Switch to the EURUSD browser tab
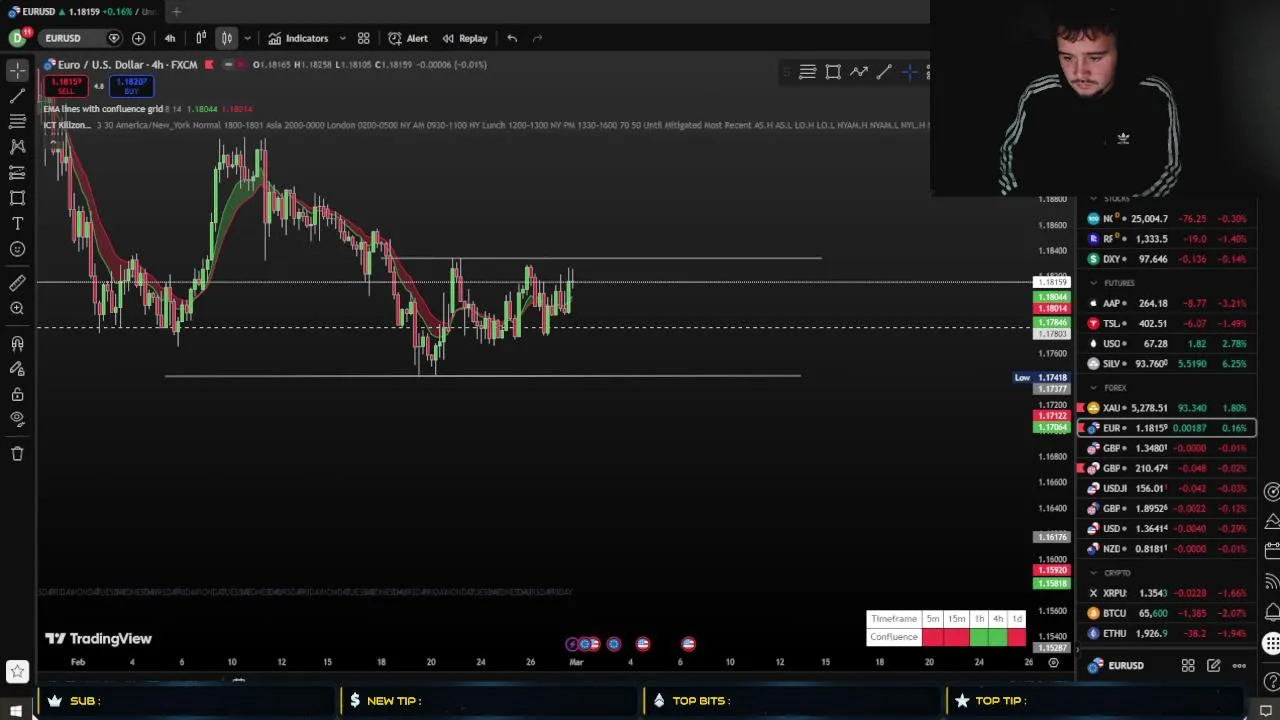The width and height of the screenshot is (1280, 720). point(82,11)
